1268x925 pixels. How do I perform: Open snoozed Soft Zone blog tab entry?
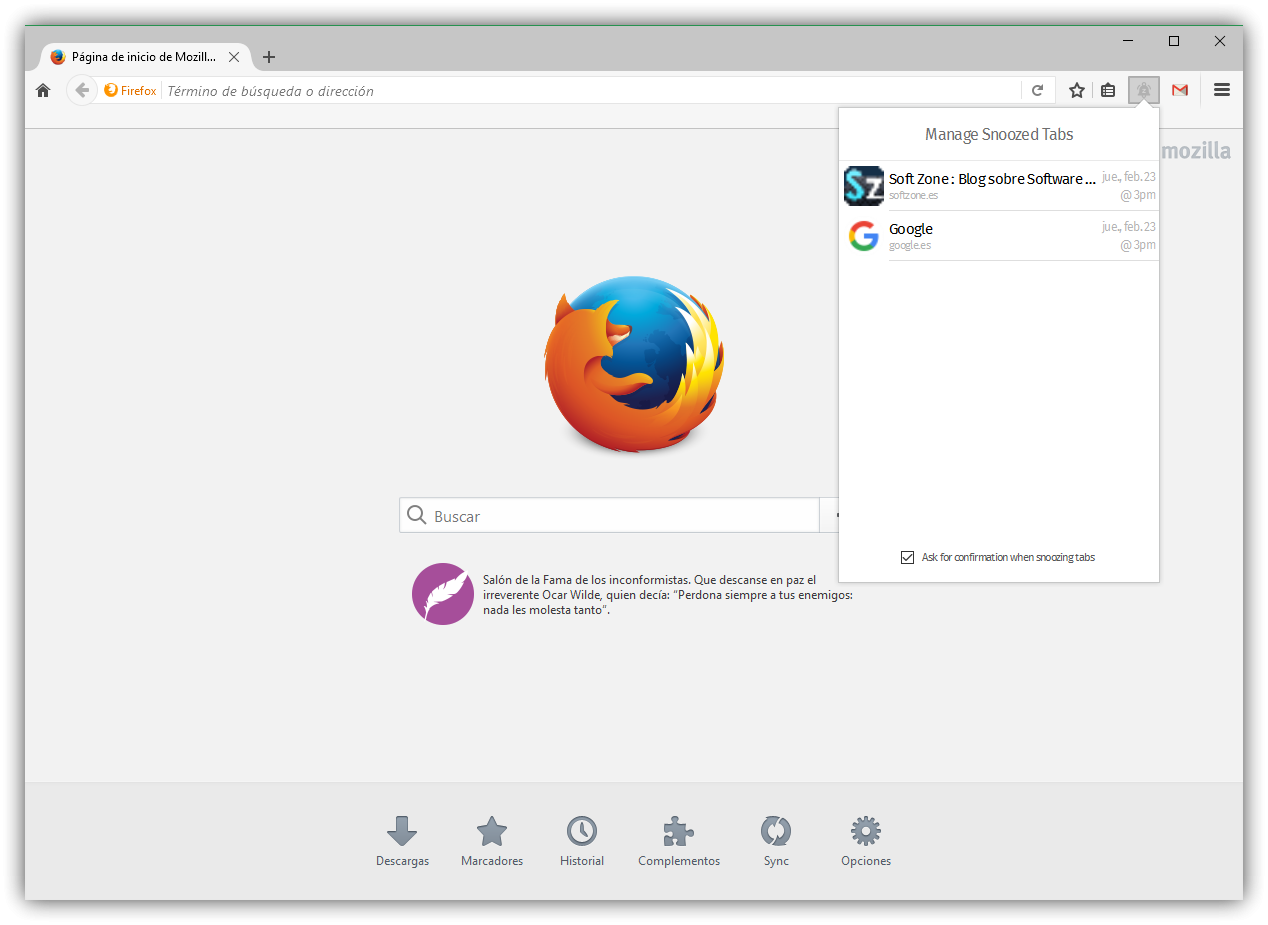click(999, 186)
